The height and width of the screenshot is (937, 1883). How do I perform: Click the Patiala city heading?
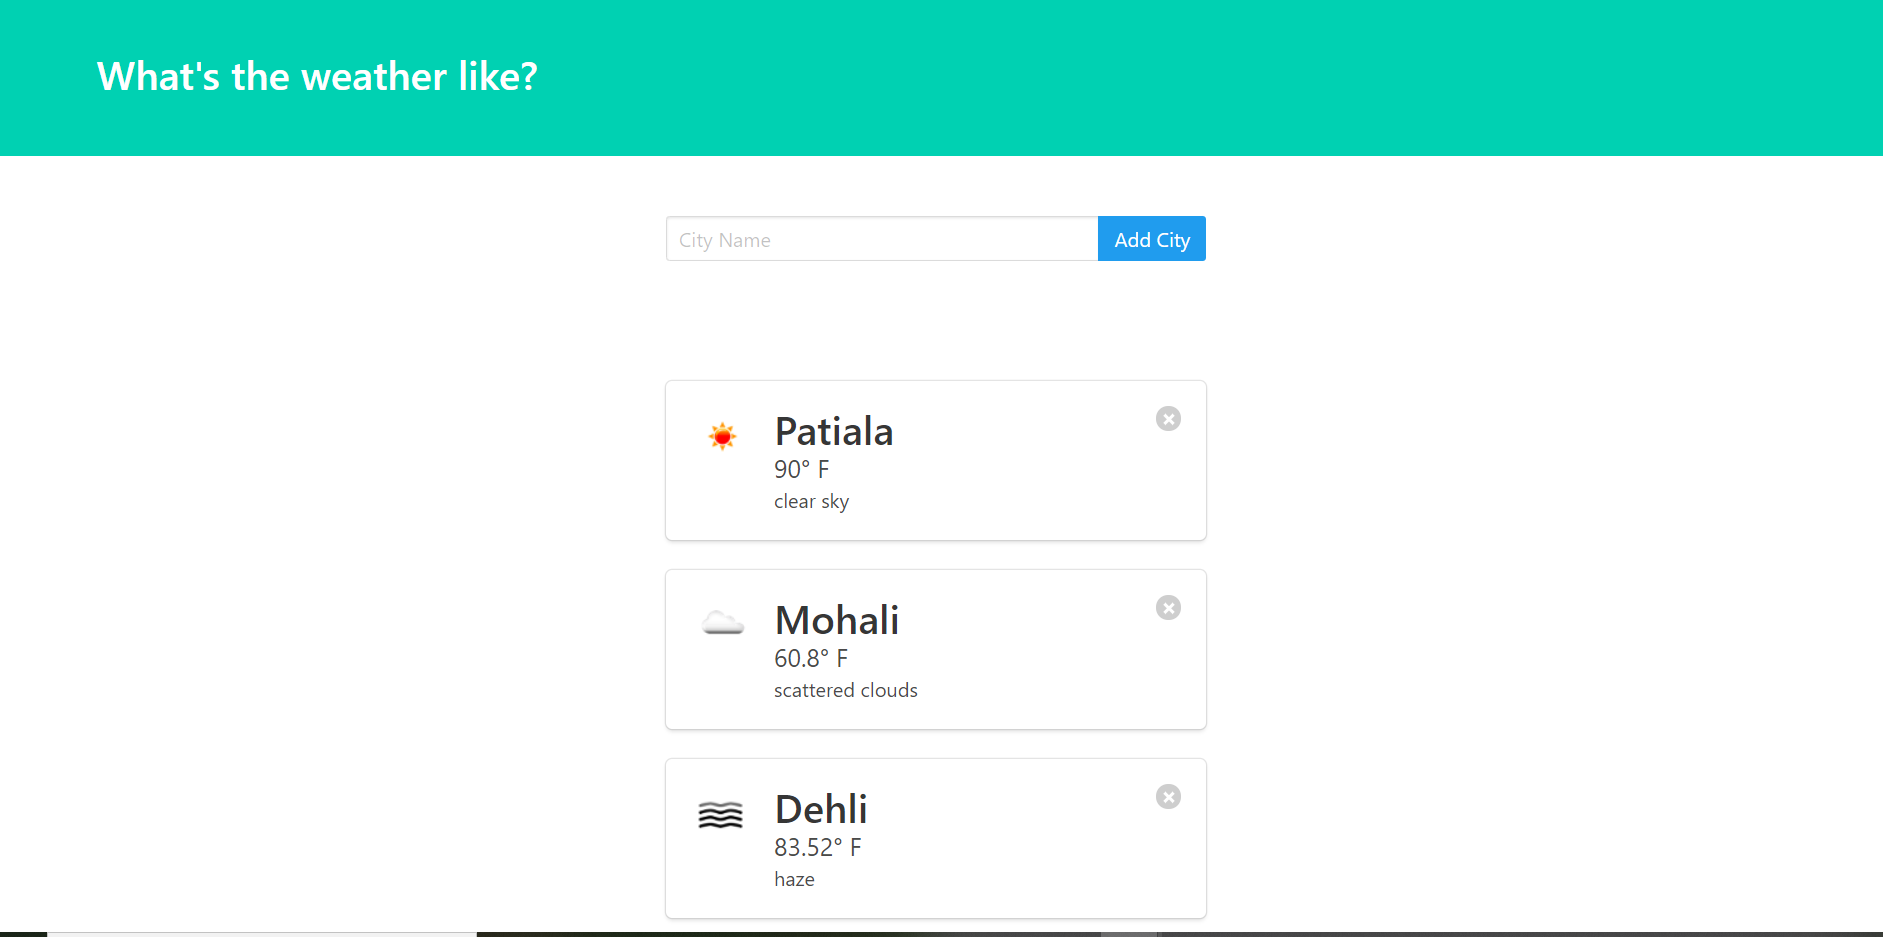pos(834,431)
